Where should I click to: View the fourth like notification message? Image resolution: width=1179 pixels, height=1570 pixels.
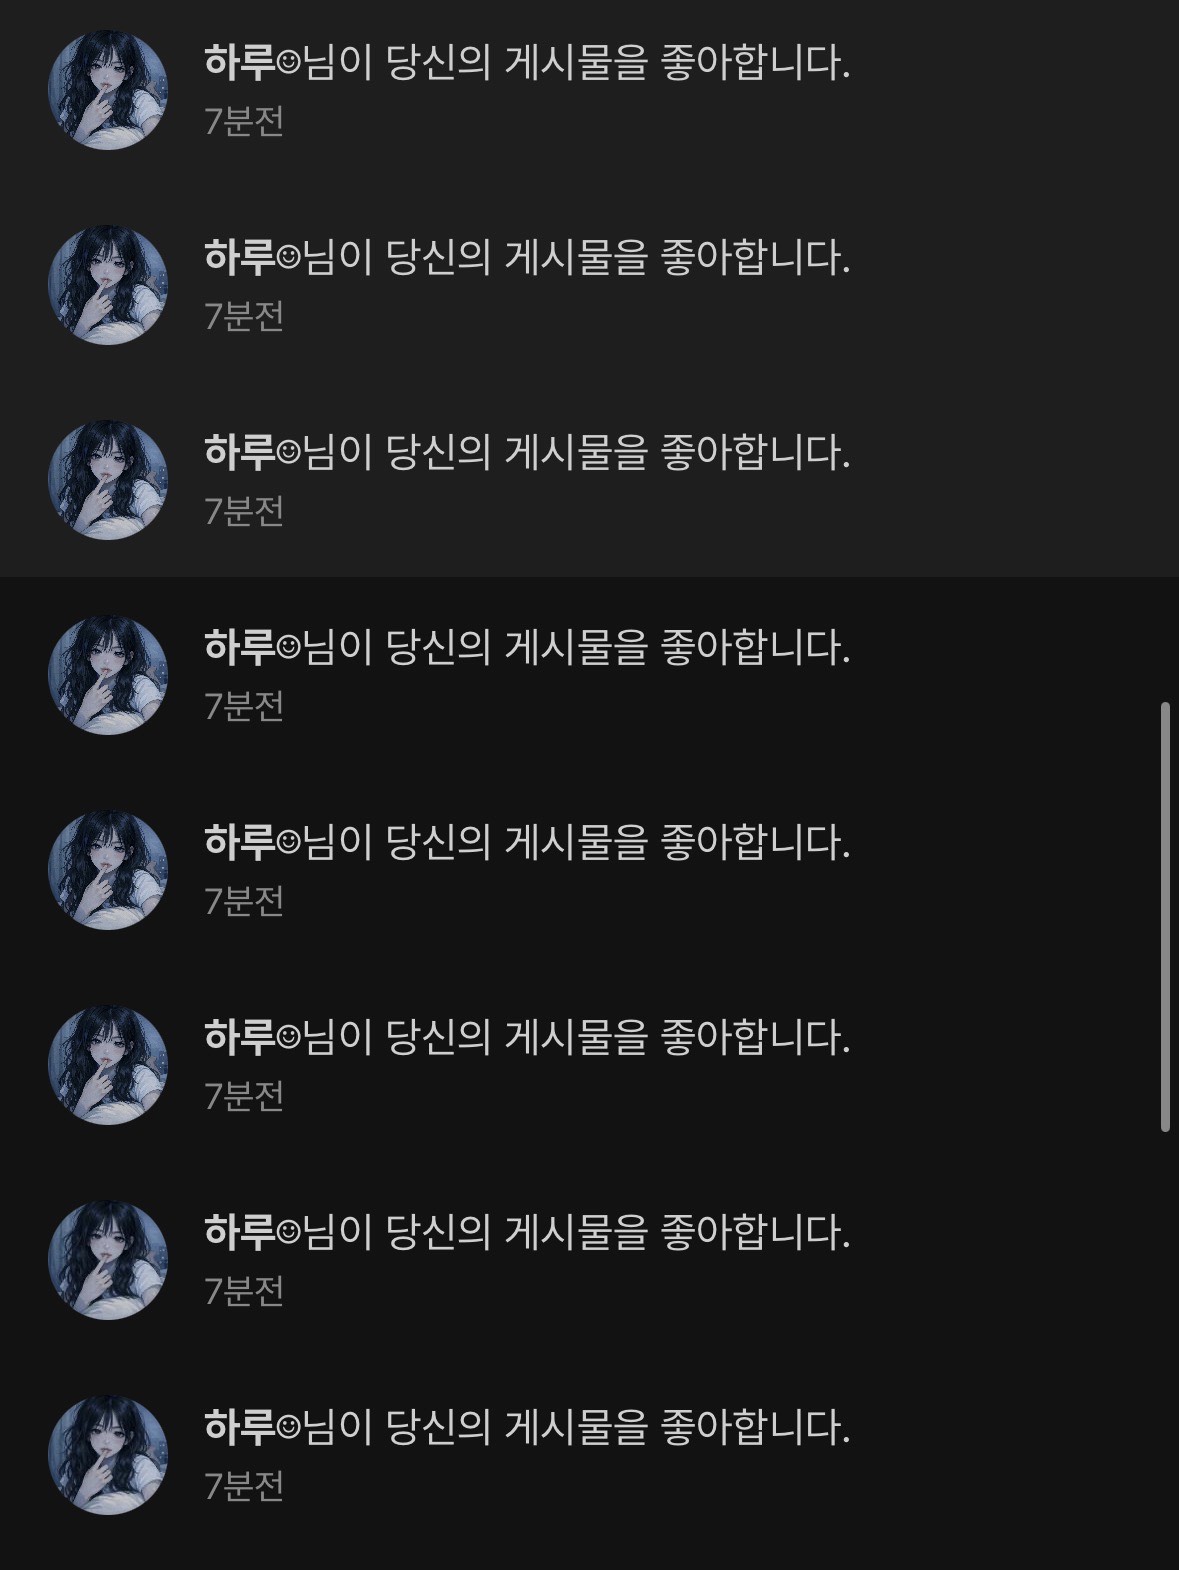click(527, 649)
